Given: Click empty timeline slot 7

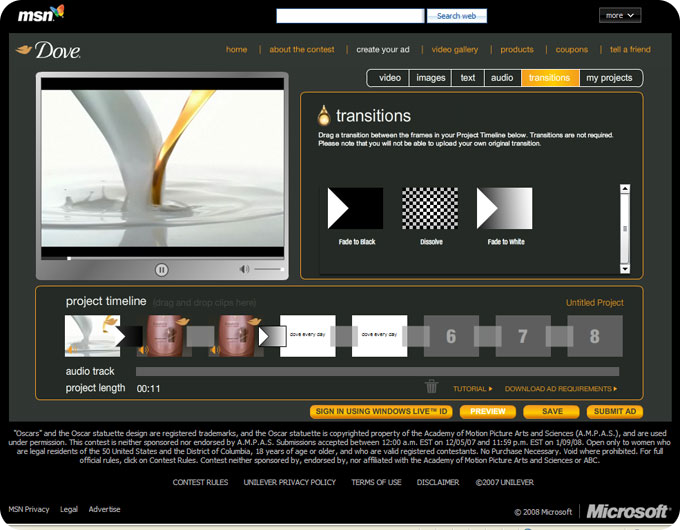Looking at the screenshot, I should coord(523,336).
